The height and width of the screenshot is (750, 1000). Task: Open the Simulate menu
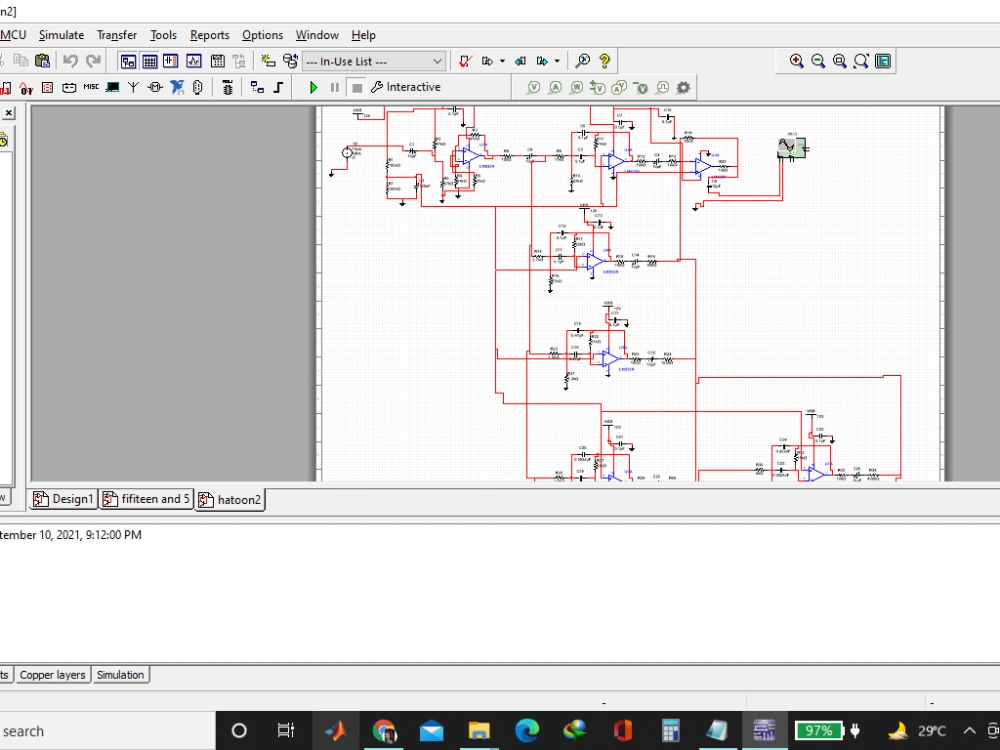[61, 35]
